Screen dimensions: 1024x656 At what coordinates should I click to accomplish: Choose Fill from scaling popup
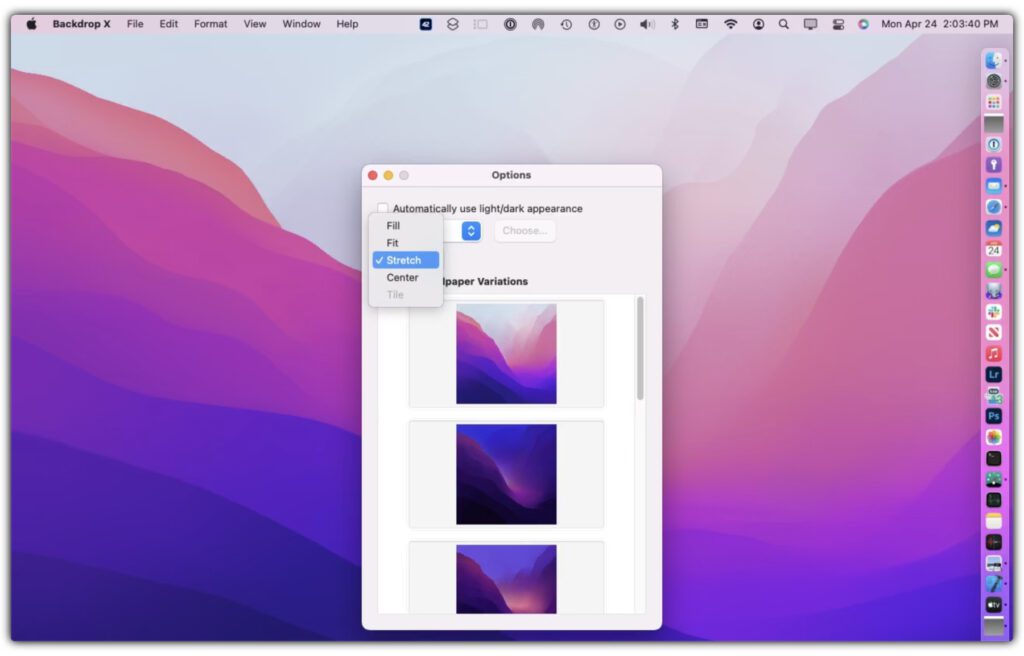pyautogui.click(x=393, y=226)
